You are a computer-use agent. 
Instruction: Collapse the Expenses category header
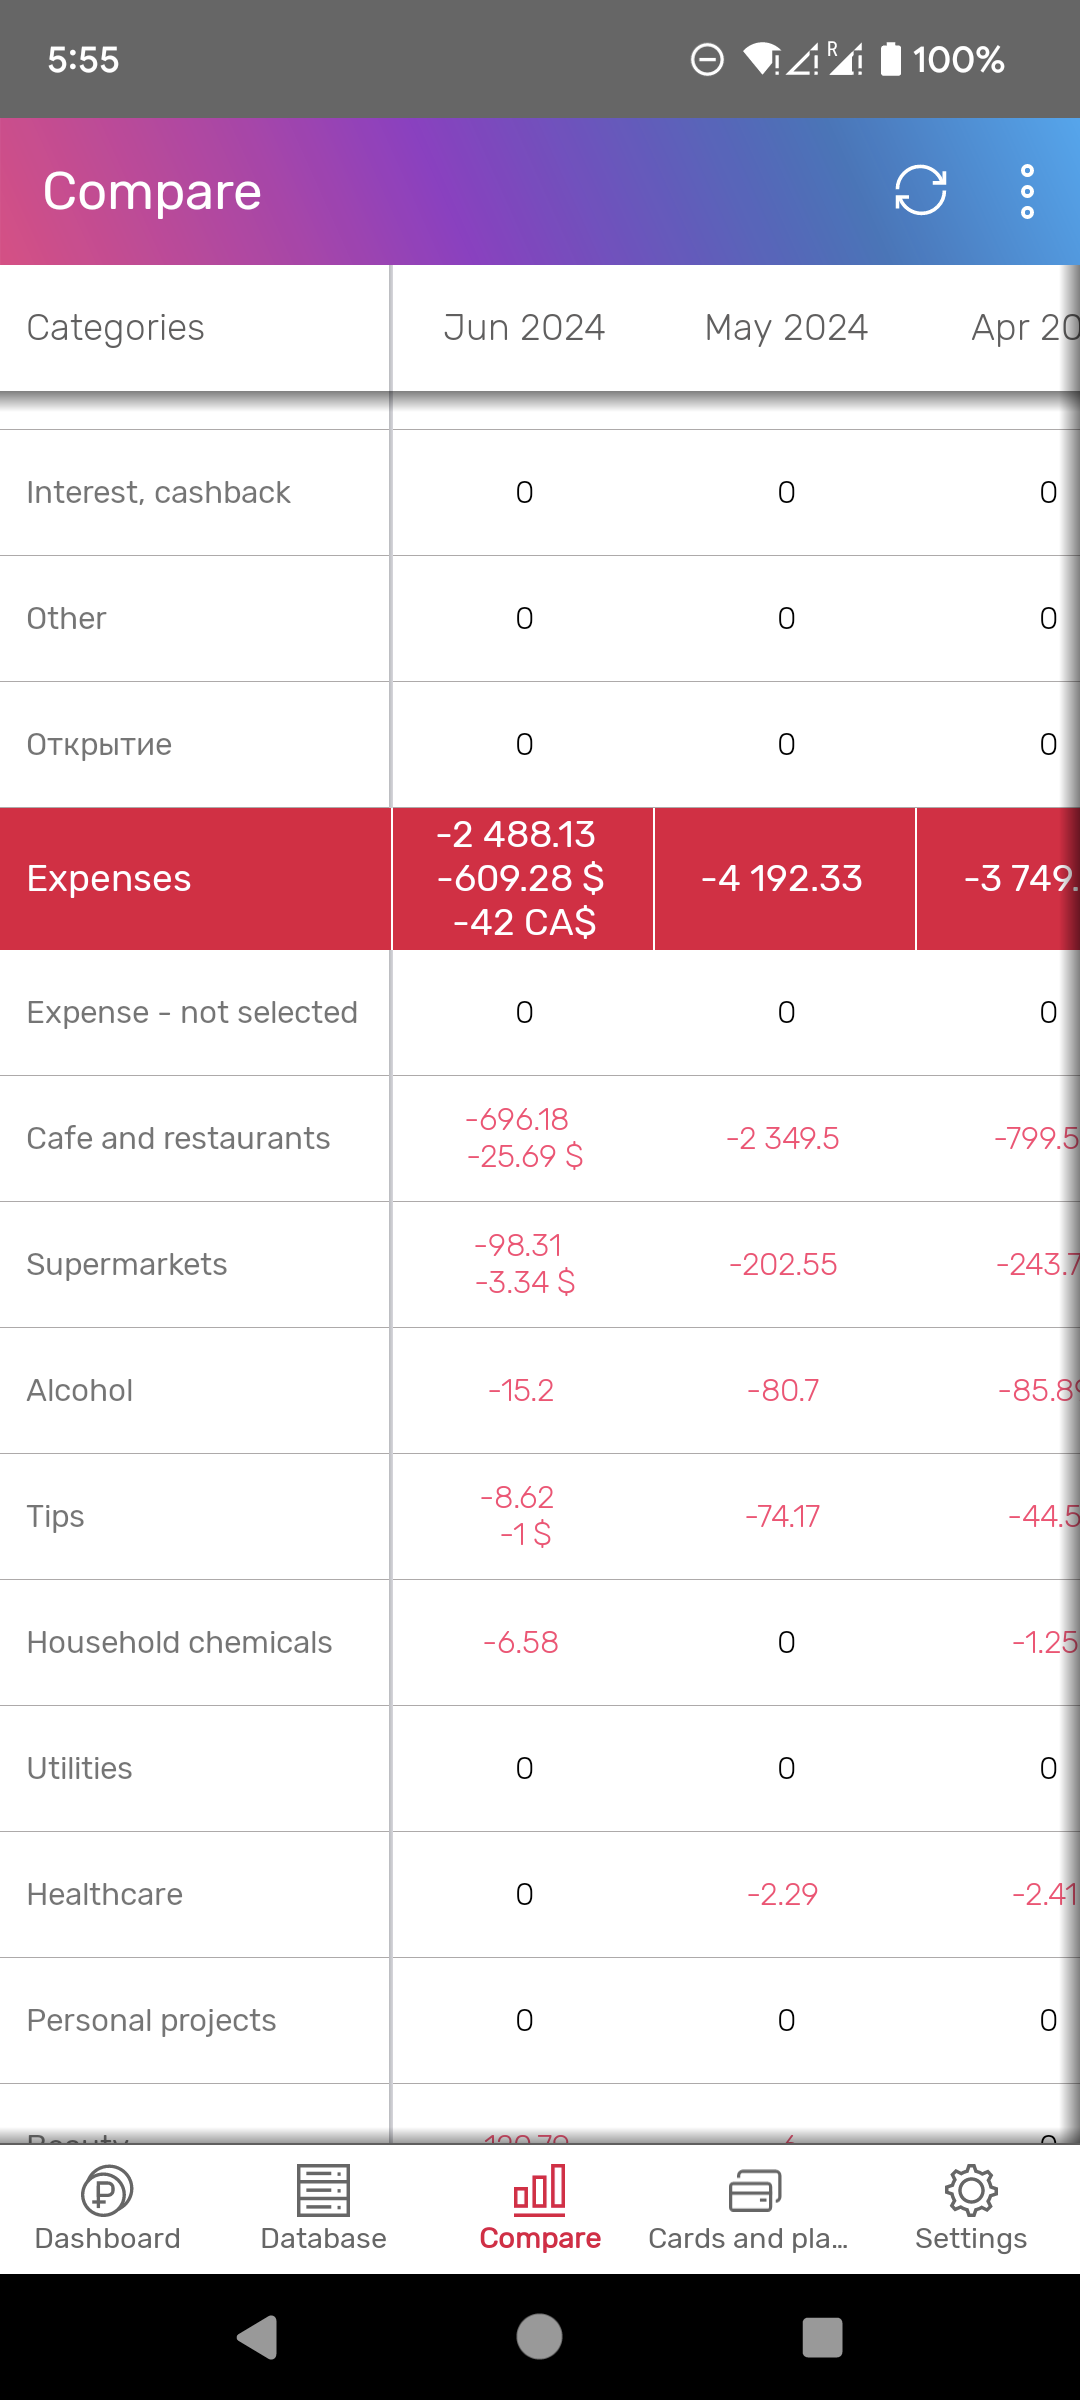[x=109, y=879]
